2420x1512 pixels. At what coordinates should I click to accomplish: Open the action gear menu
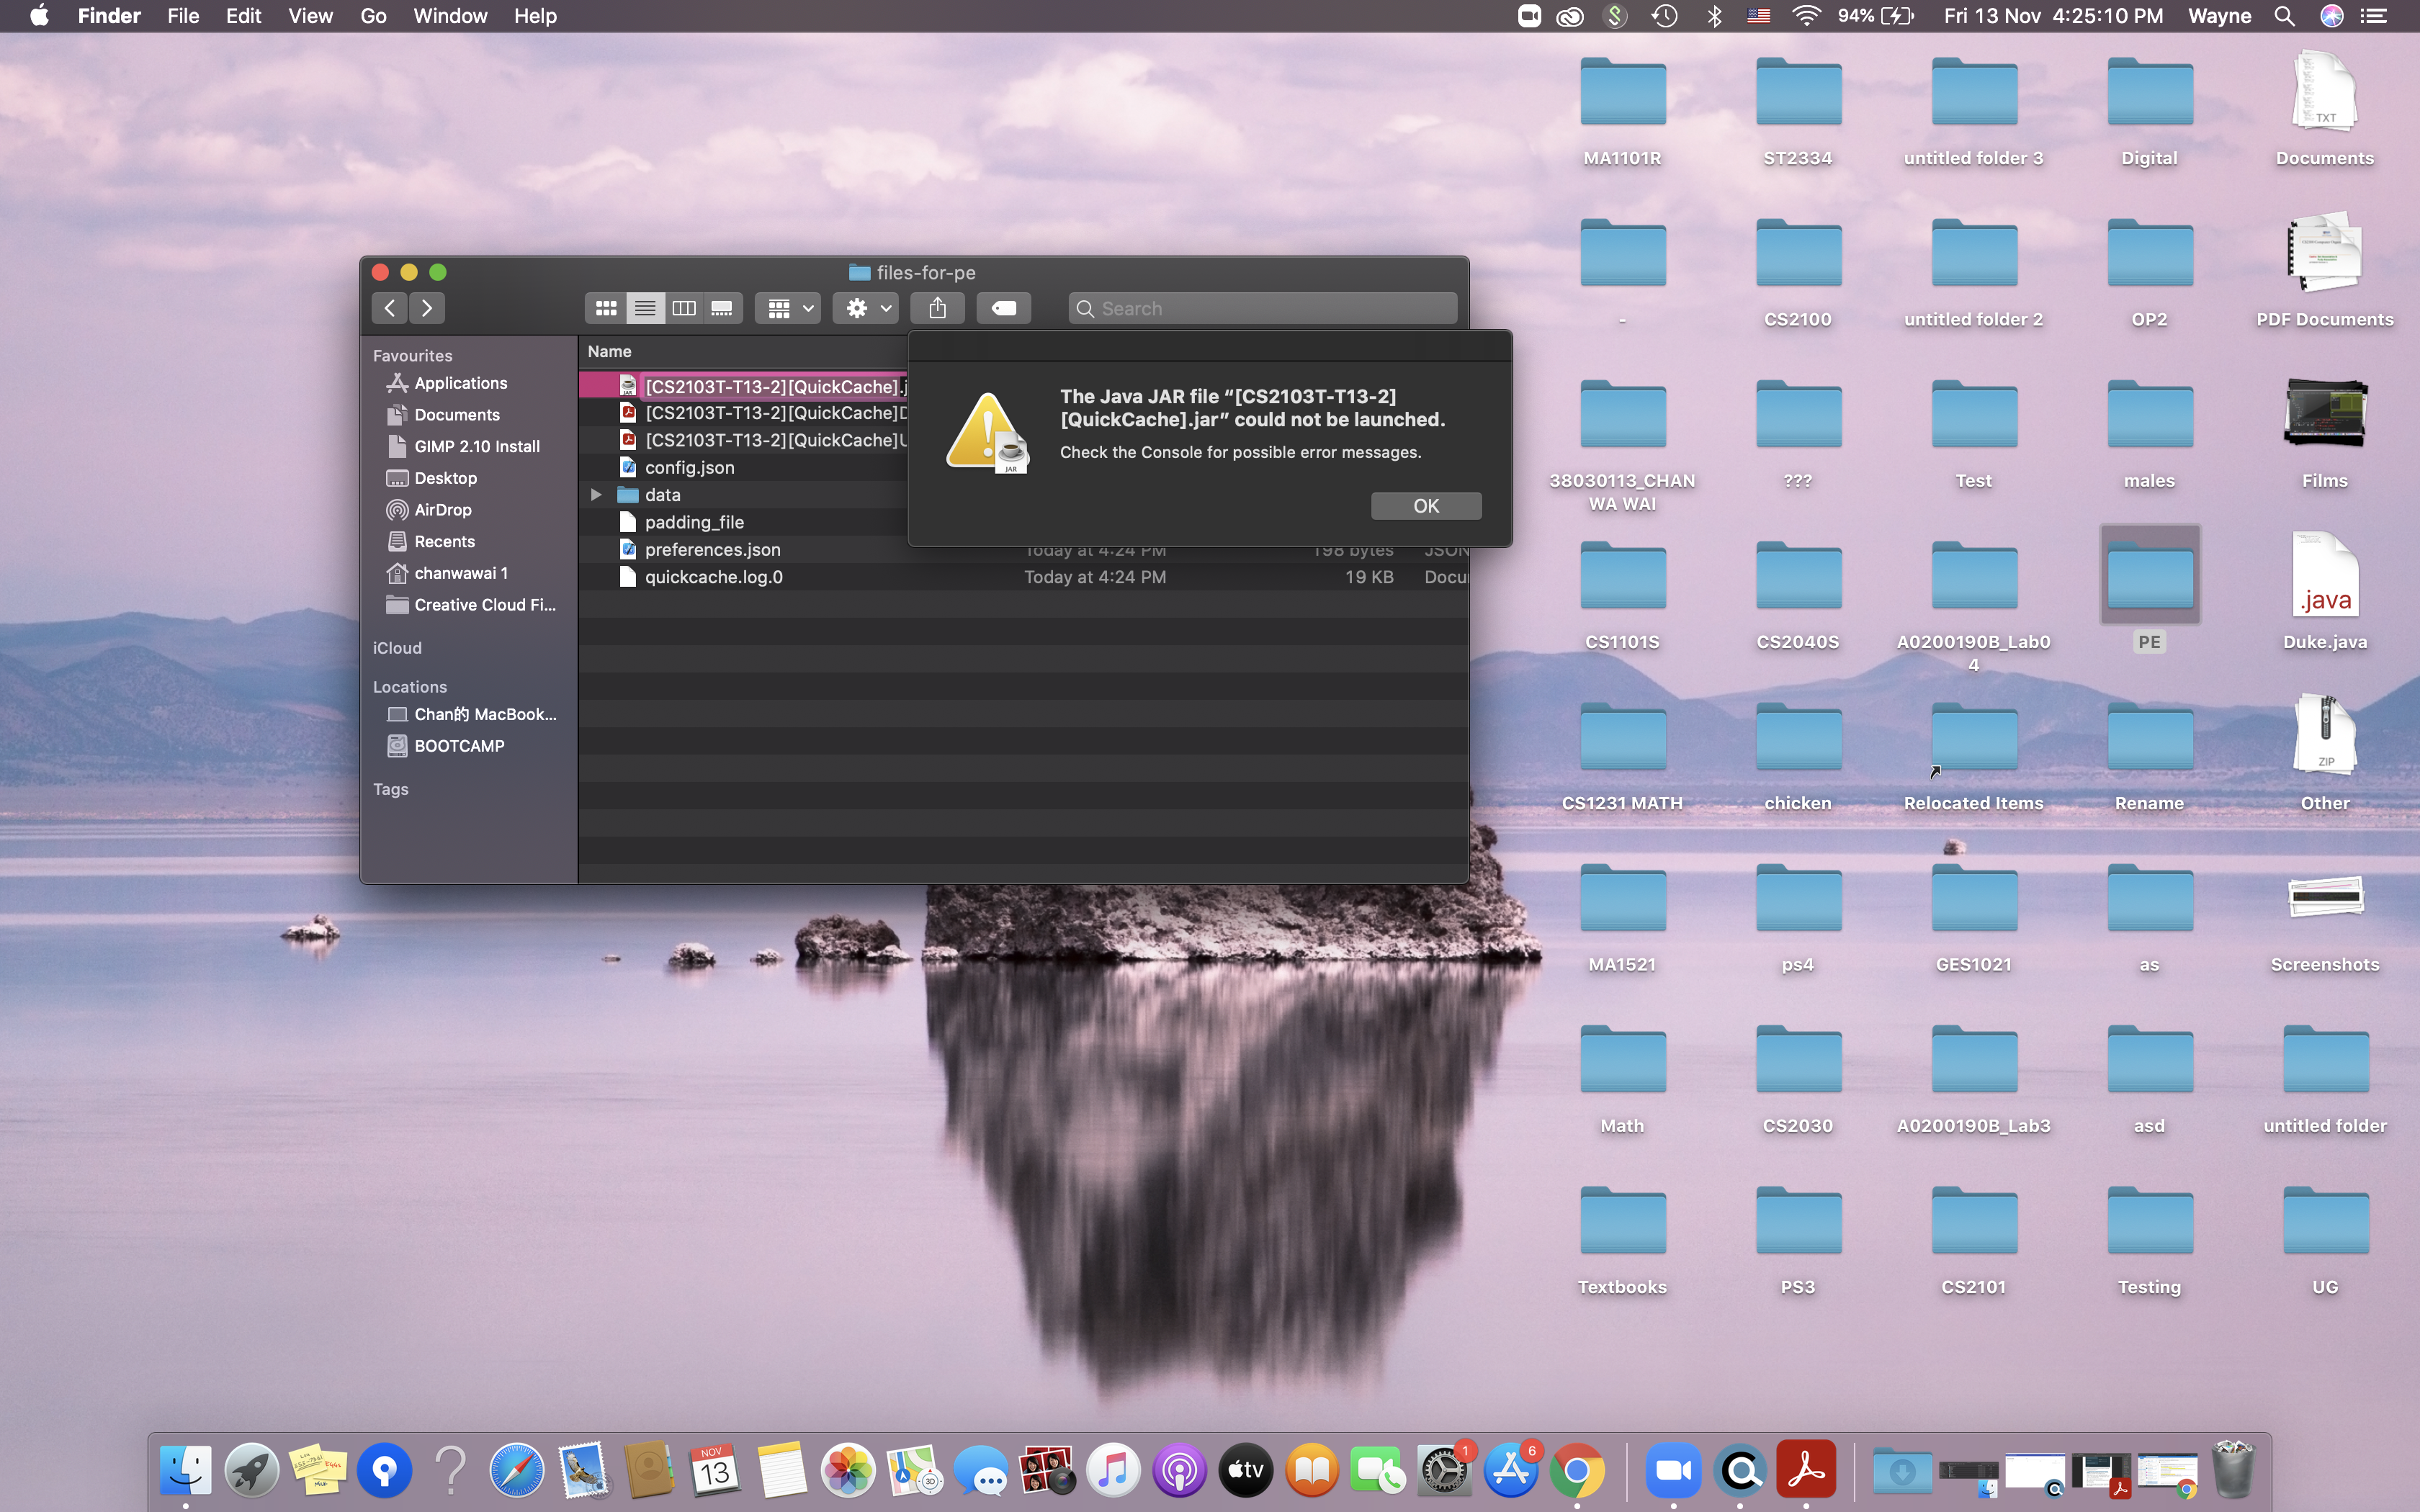pos(867,308)
